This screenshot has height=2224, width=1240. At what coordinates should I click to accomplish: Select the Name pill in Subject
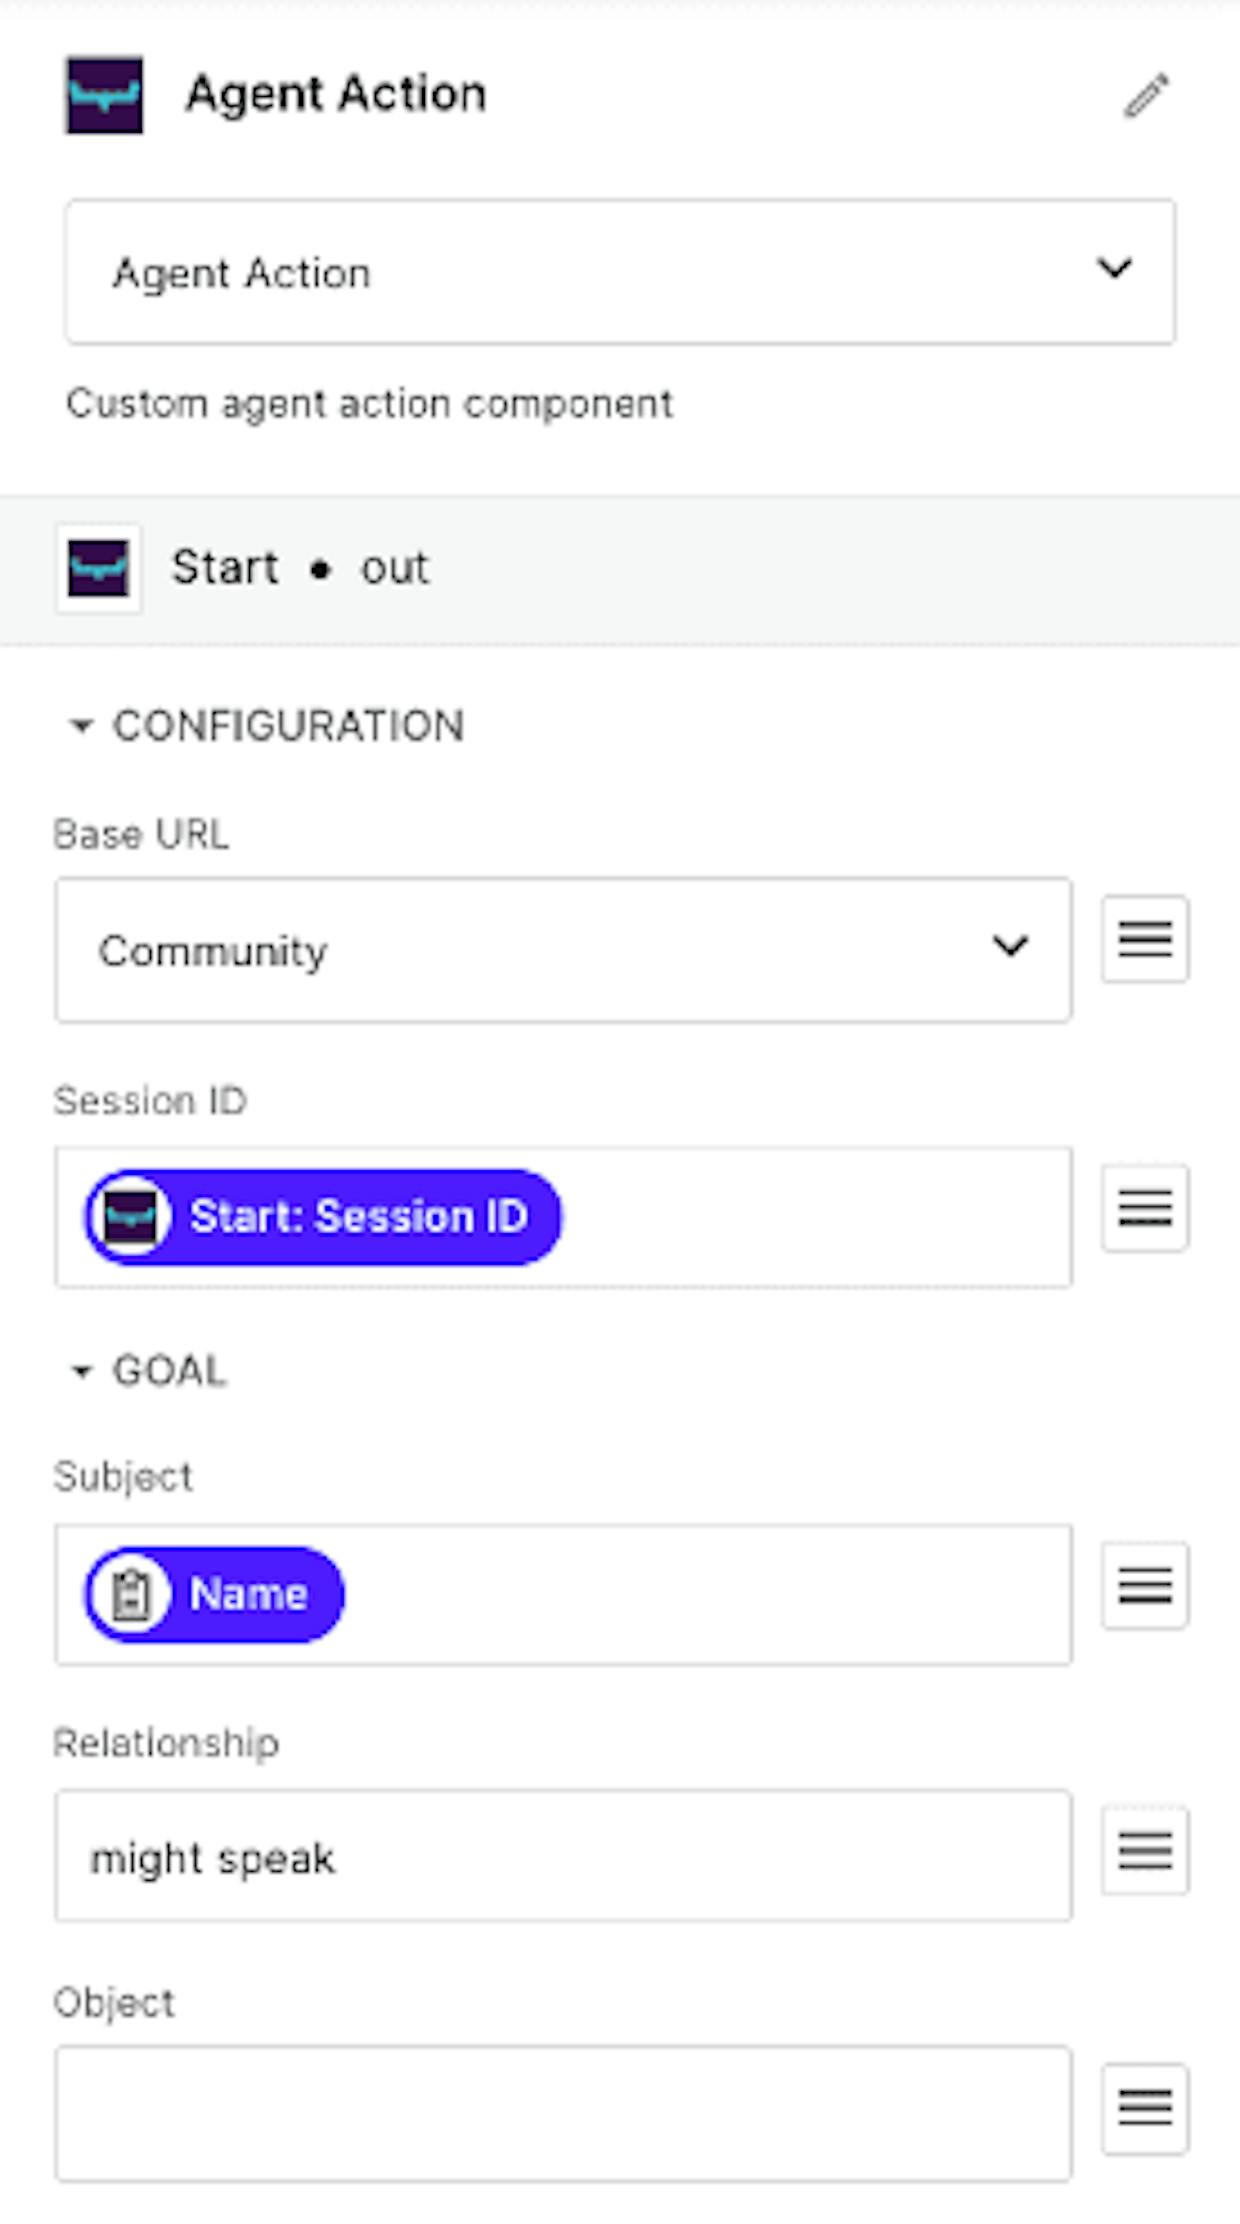[x=214, y=1595]
